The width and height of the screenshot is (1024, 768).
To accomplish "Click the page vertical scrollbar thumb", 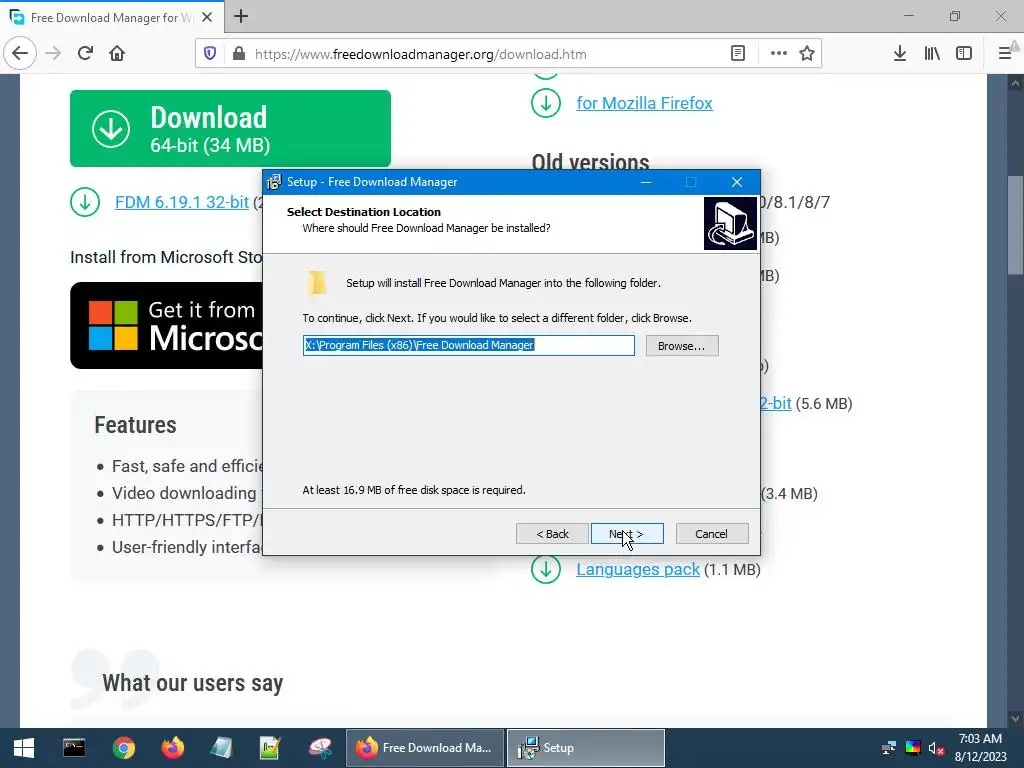I will click(1015, 225).
